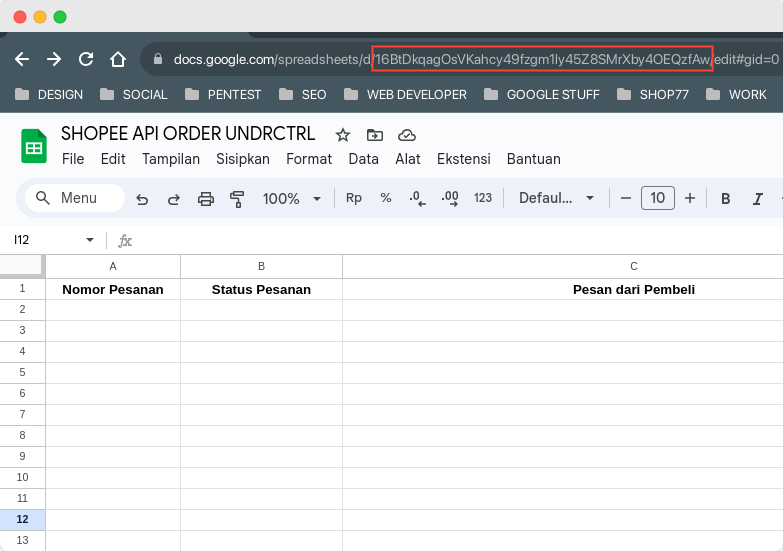Expand the name box dropdown arrow
The height and width of the screenshot is (551, 783).
tap(90, 240)
